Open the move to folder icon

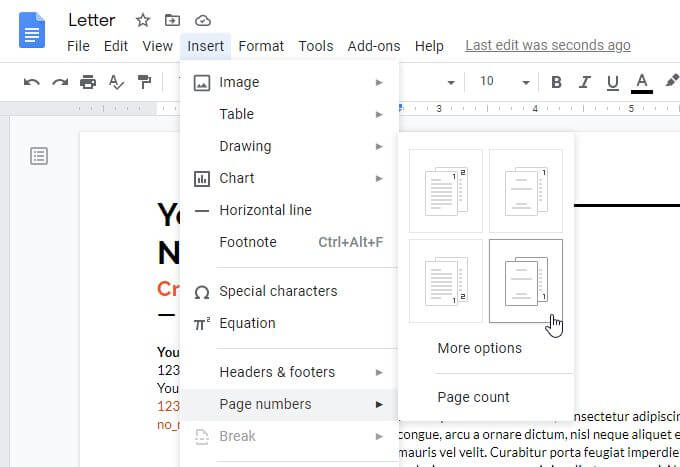173,20
